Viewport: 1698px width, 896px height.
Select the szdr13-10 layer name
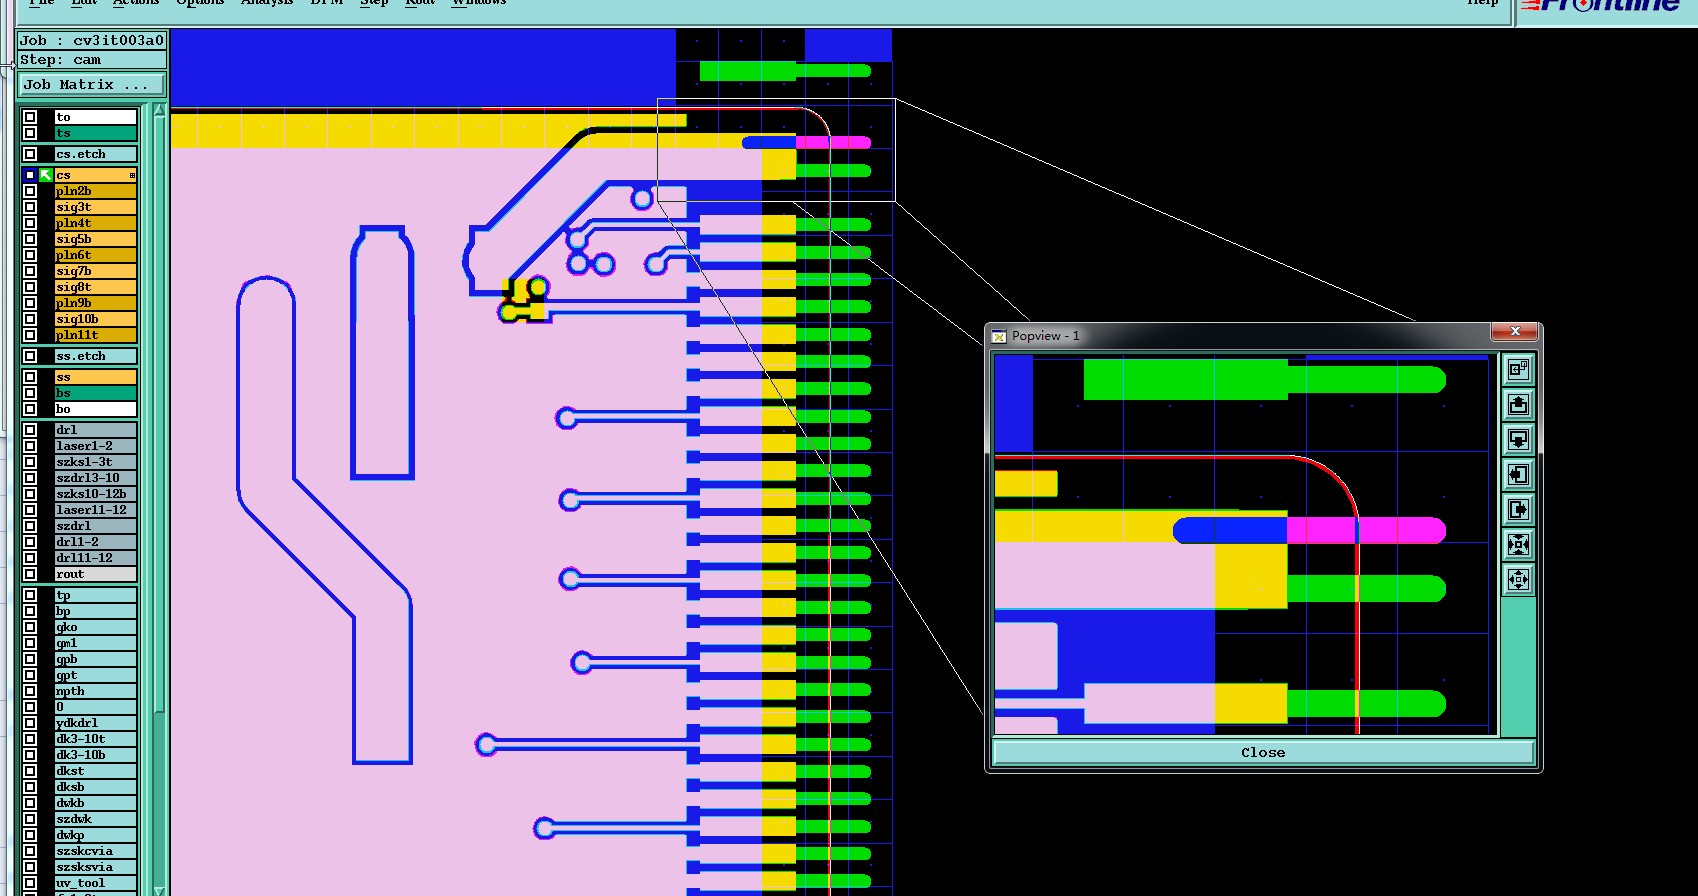(95, 478)
